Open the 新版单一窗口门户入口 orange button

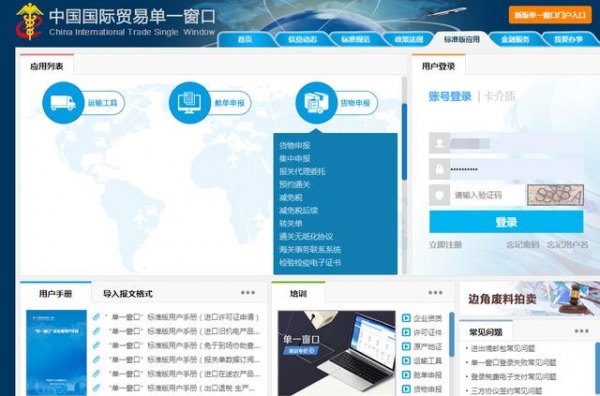pyautogui.click(x=550, y=15)
